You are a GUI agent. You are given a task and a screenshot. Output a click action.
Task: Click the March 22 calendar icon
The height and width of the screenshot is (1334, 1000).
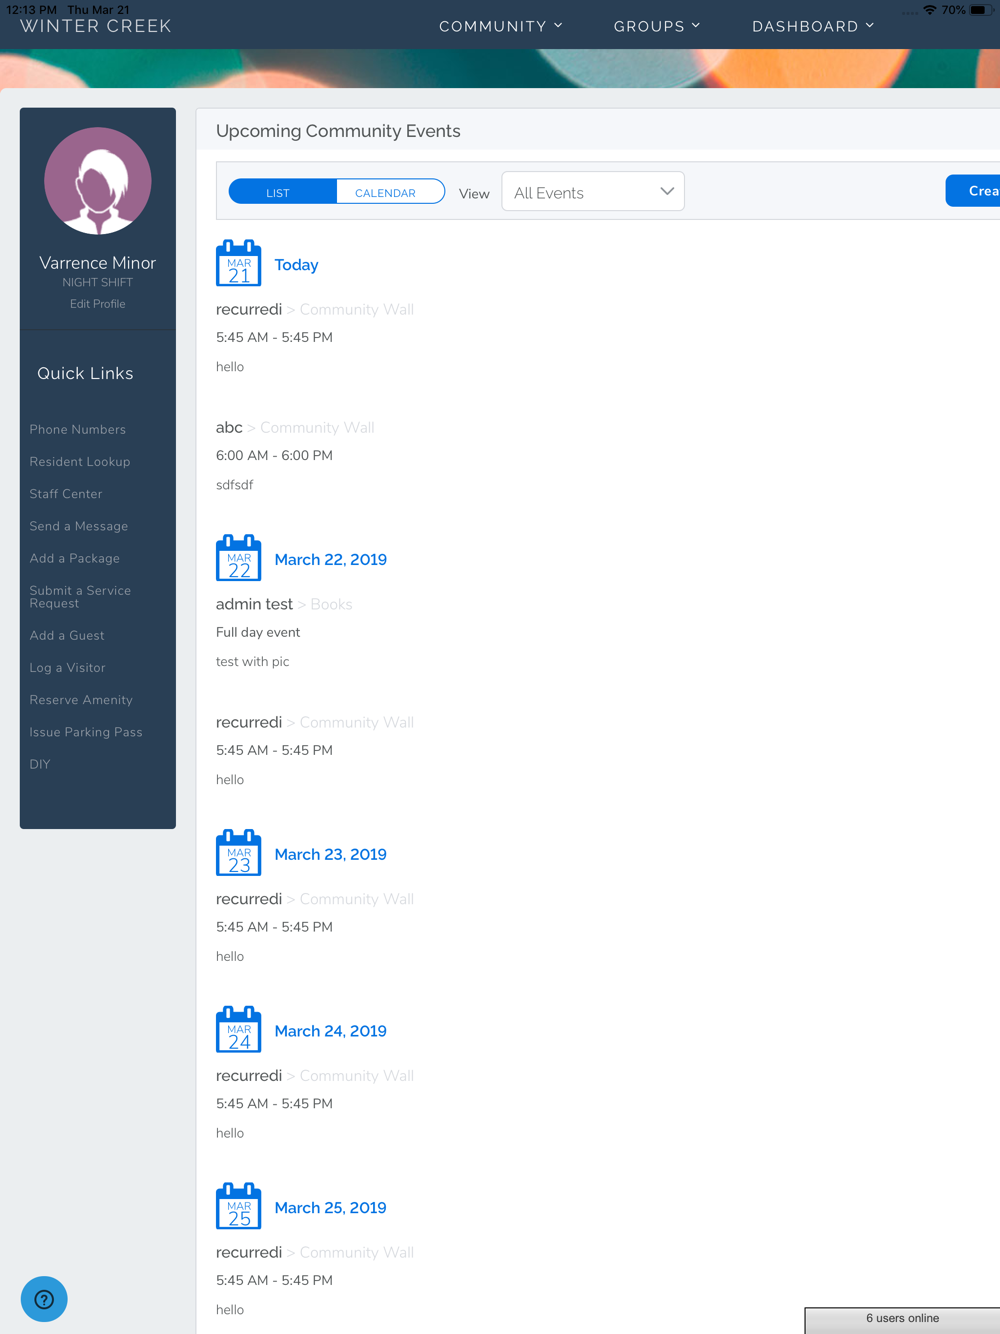pos(238,559)
